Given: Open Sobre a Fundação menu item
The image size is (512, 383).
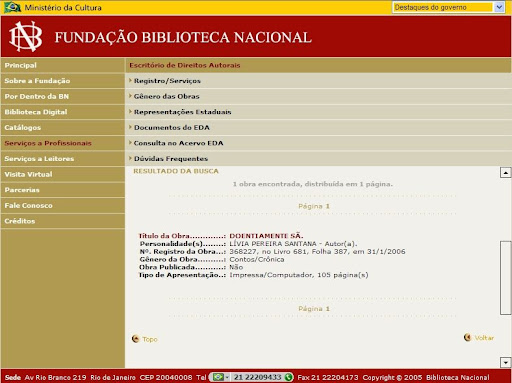Looking at the screenshot, I should (x=63, y=81).
